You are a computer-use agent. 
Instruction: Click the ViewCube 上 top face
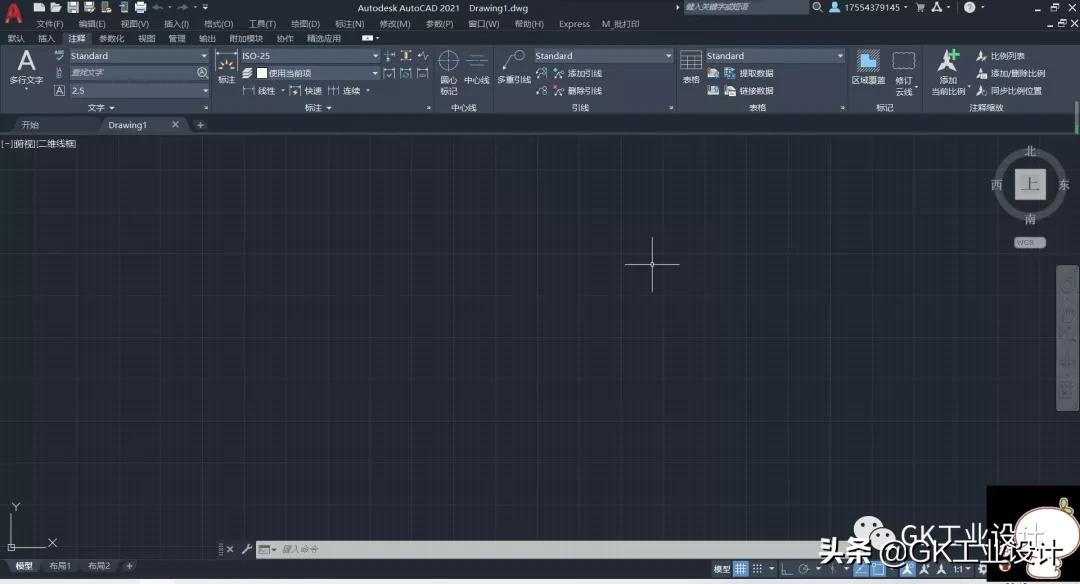(x=1030, y=184)
